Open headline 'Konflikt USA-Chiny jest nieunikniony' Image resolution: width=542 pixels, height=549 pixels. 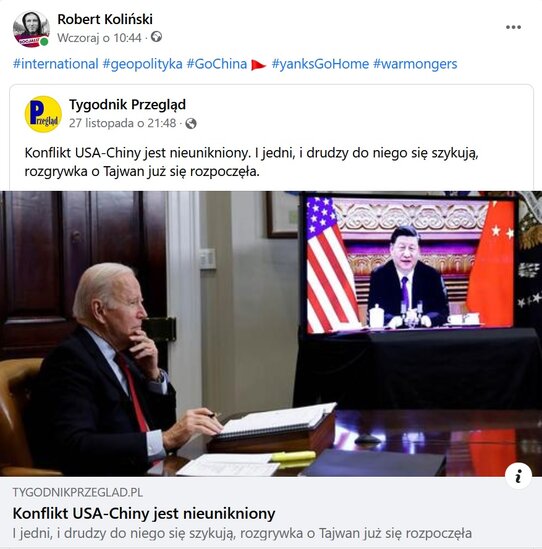coord(144,514)
